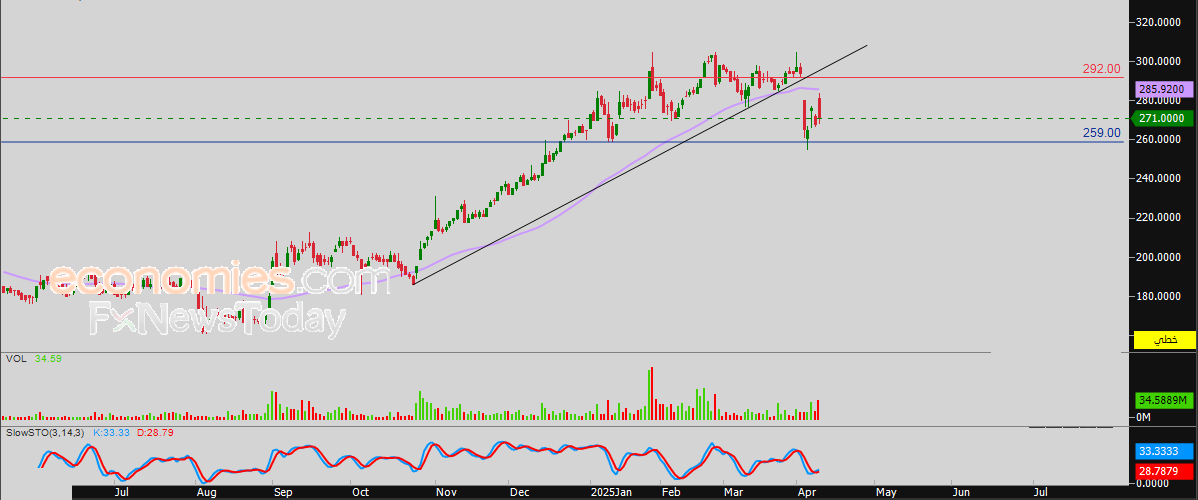Click the Dec time axis label
The height and width of the screenshot is (500, 1198).
(x=521, y=493)
